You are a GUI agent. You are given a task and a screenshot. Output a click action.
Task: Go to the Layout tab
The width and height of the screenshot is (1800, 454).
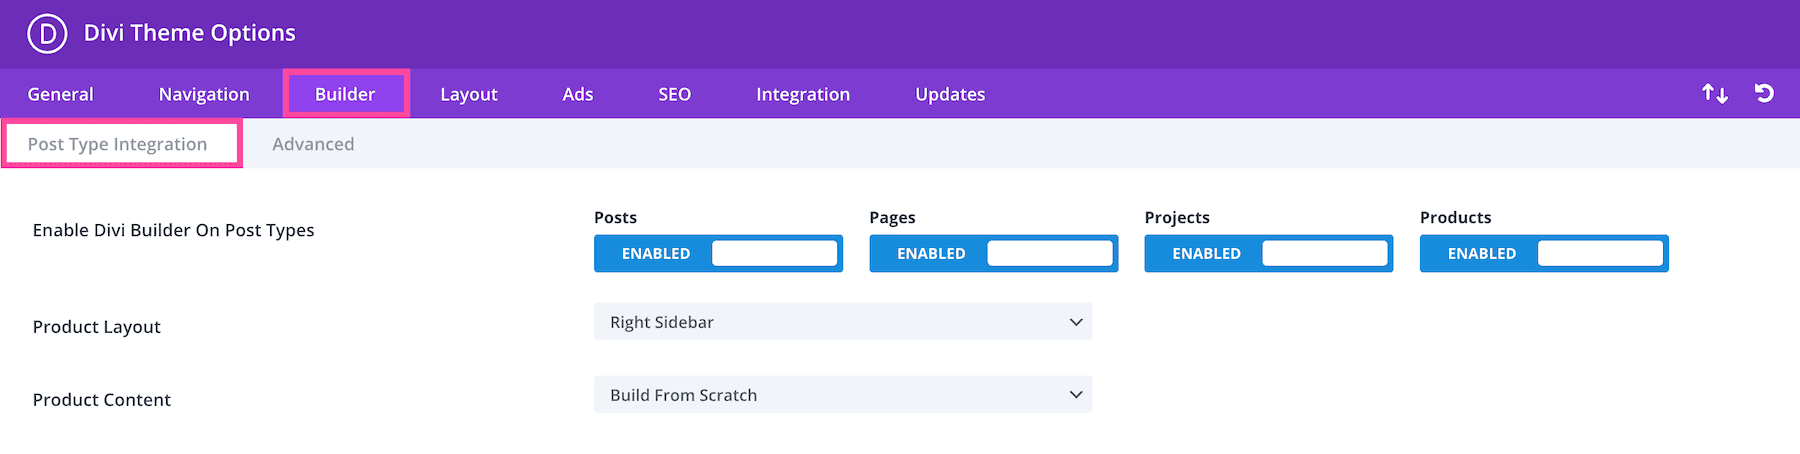pos(469,94)
